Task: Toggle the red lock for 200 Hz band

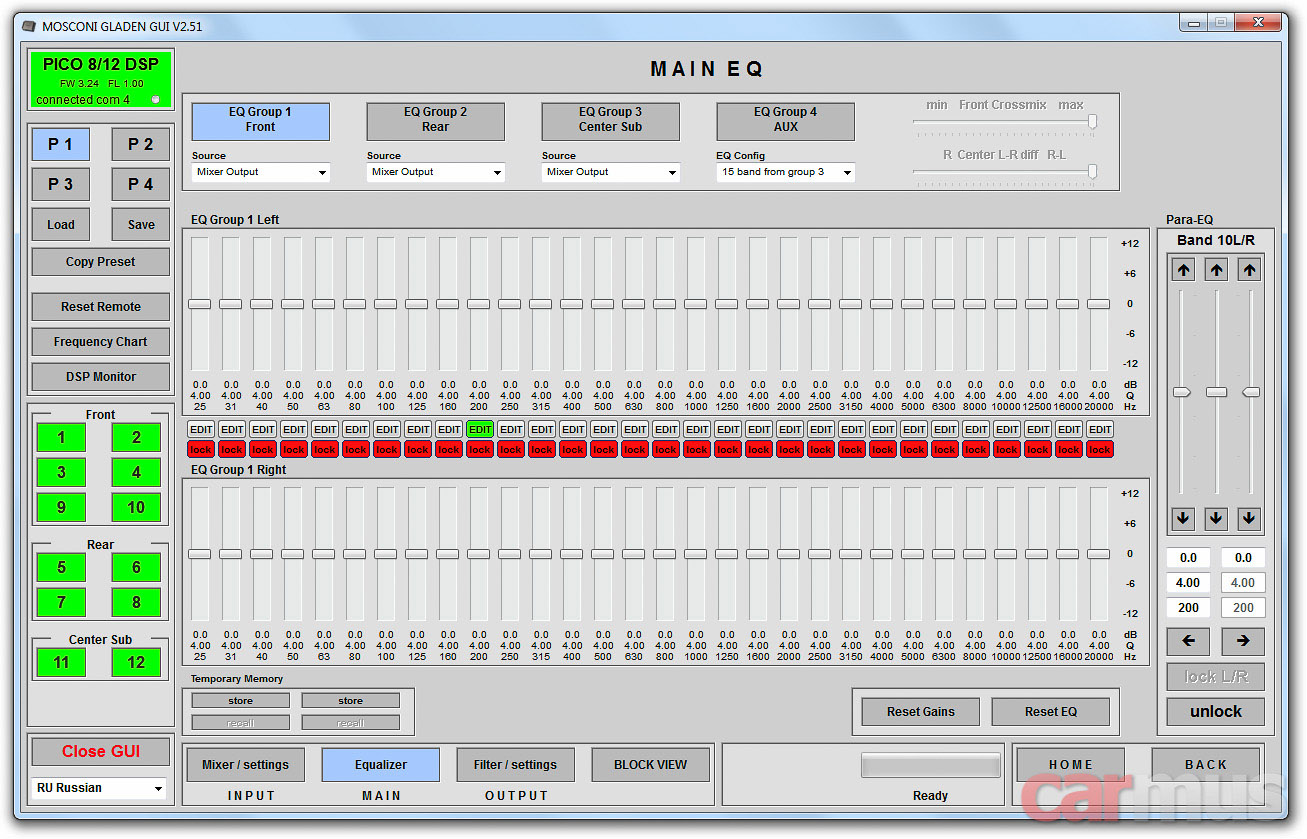Action: click(480, 449)
